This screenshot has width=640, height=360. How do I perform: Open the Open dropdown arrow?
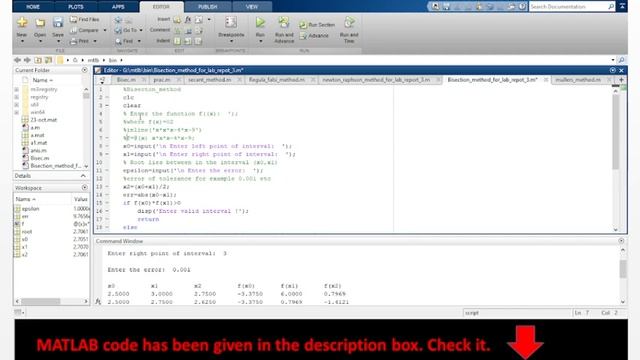pos(40,41)
